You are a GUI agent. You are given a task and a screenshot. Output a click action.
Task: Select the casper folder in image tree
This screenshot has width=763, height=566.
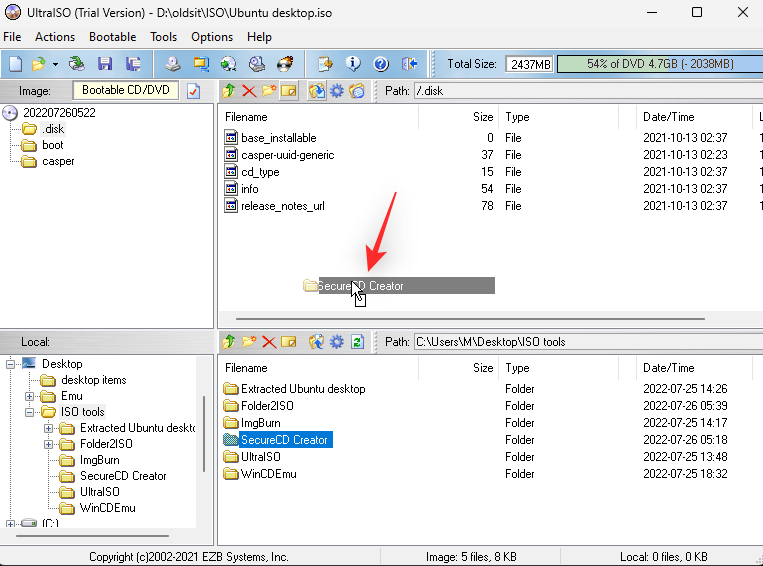pyautogui.click(x=58, y=161)
